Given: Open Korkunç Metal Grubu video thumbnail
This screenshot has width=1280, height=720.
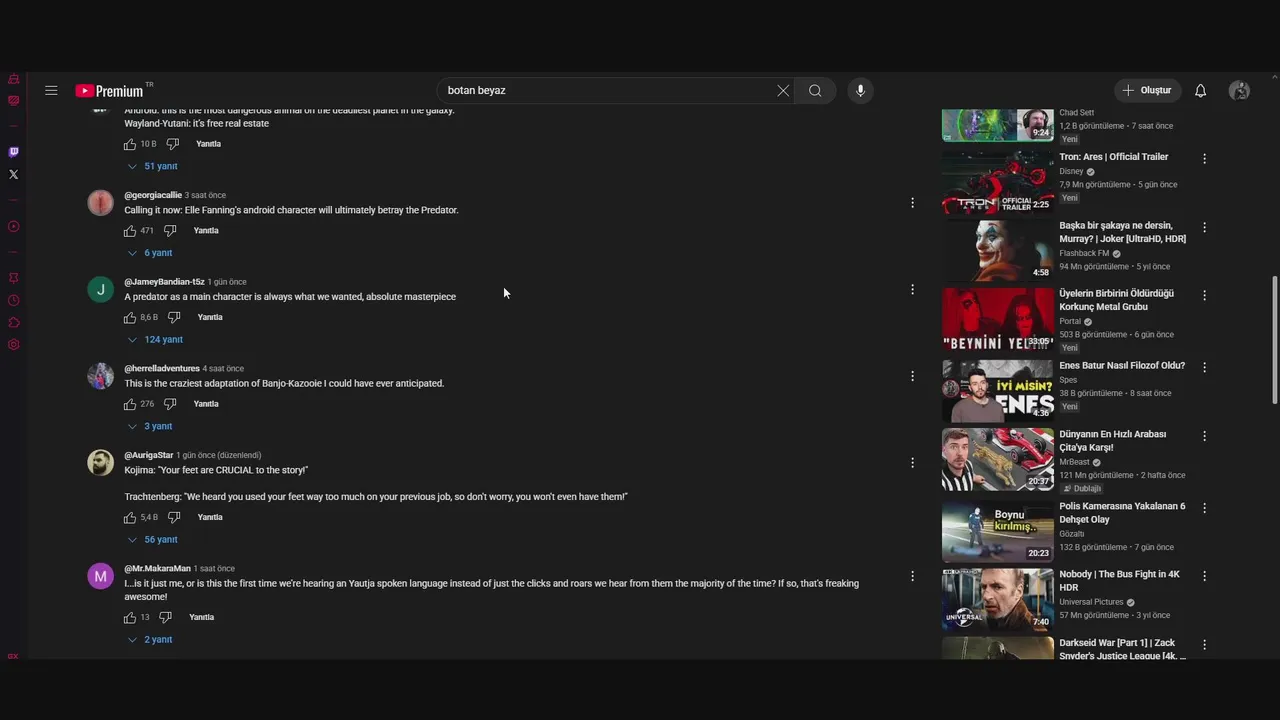Looking at the screenshot, I should (997, 319).
